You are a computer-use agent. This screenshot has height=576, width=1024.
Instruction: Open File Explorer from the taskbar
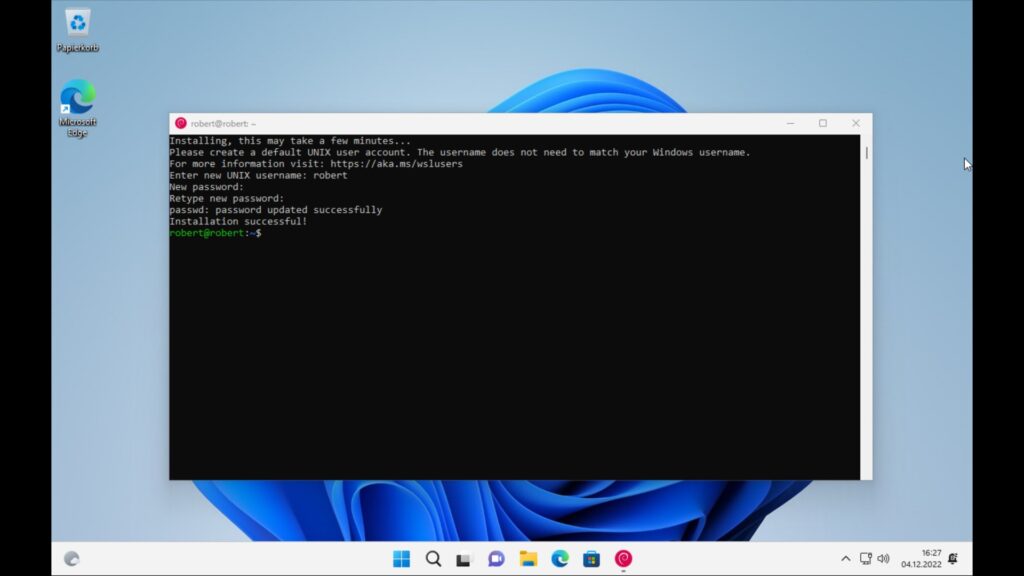[528, 559]
